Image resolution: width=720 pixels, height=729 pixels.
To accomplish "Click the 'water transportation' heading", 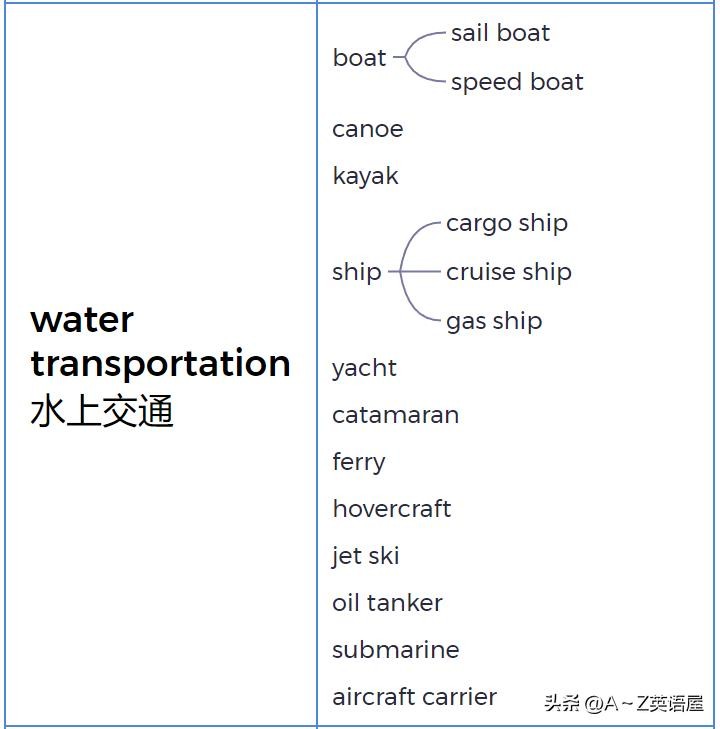I will [160, 341].
